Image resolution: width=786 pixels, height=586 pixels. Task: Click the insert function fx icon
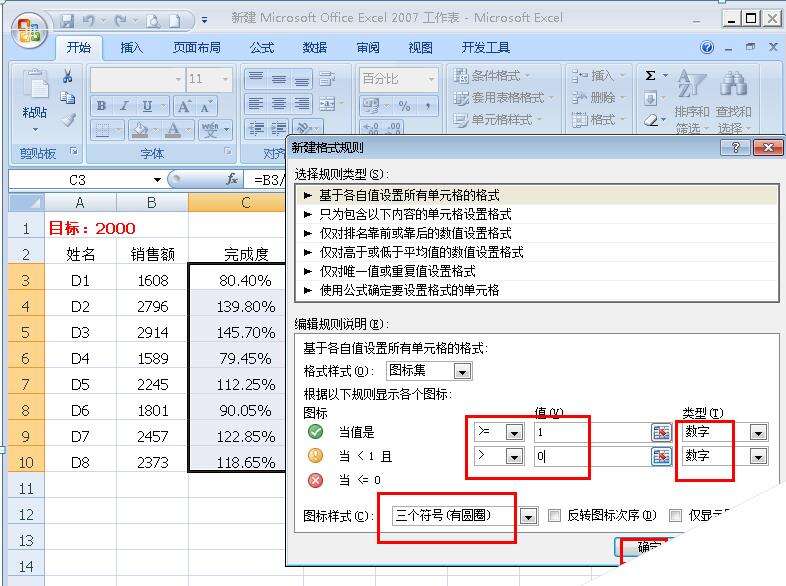pyautogui.click(x=232, y=179)
